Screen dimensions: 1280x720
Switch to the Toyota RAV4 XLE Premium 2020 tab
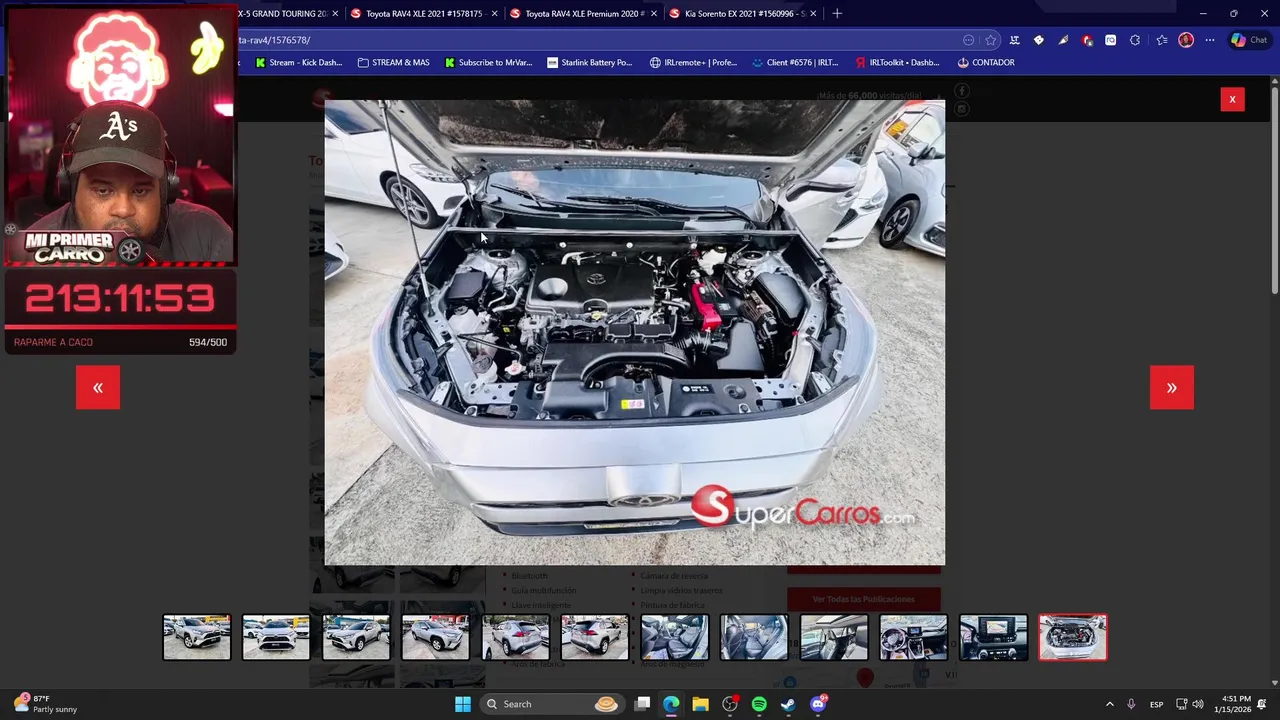584,14
